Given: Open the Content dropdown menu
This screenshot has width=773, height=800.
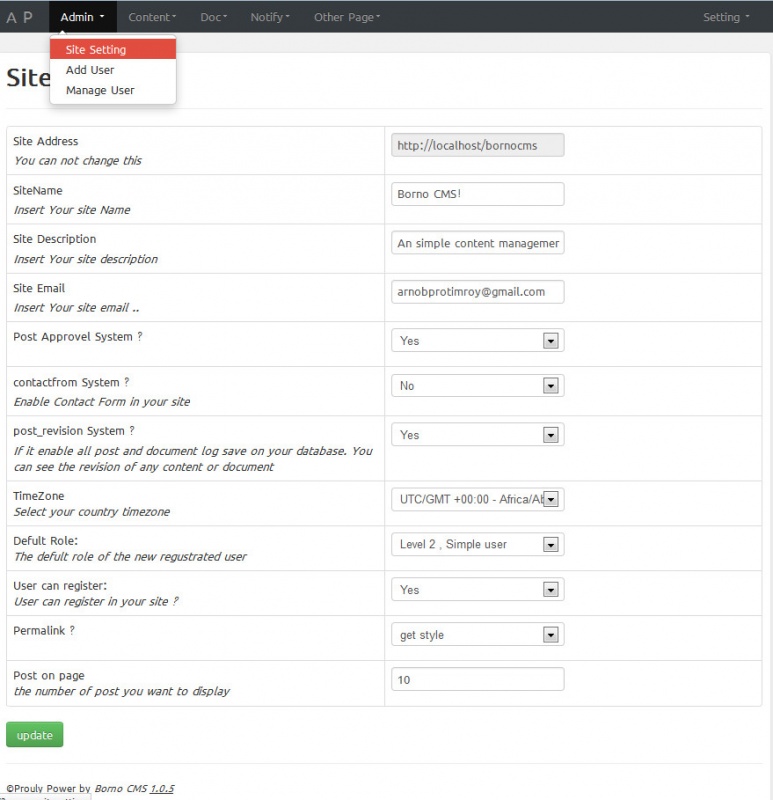Looking at the screenshot, I should [152, 17].
